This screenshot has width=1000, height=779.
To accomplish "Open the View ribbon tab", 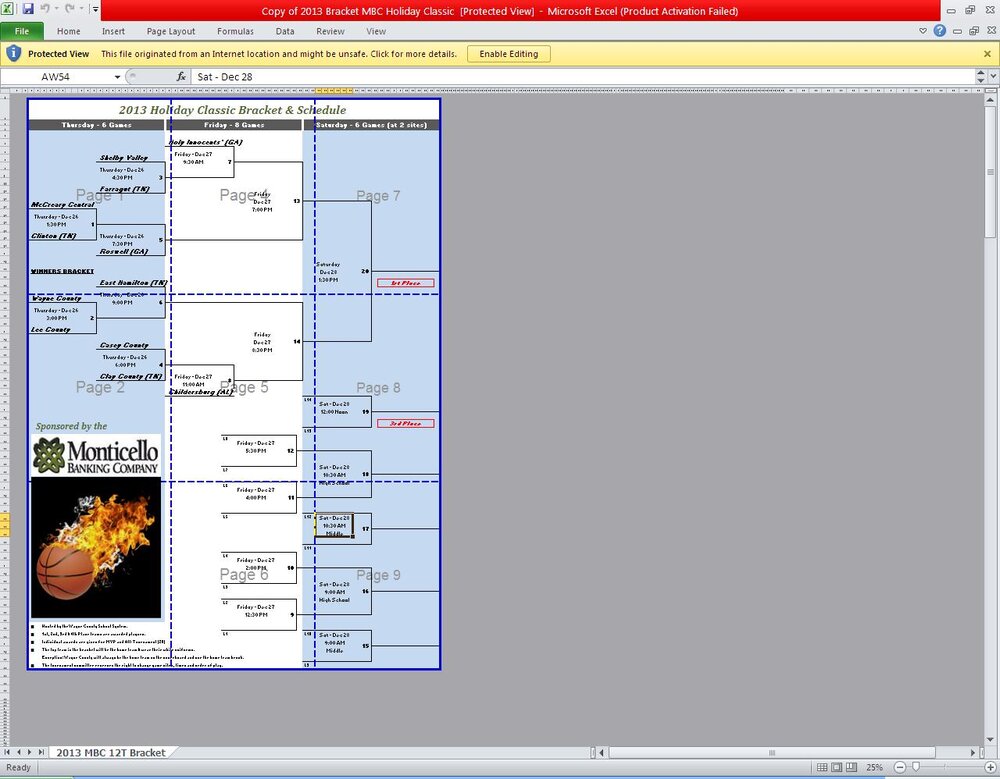I will click(x=376, y=31).
